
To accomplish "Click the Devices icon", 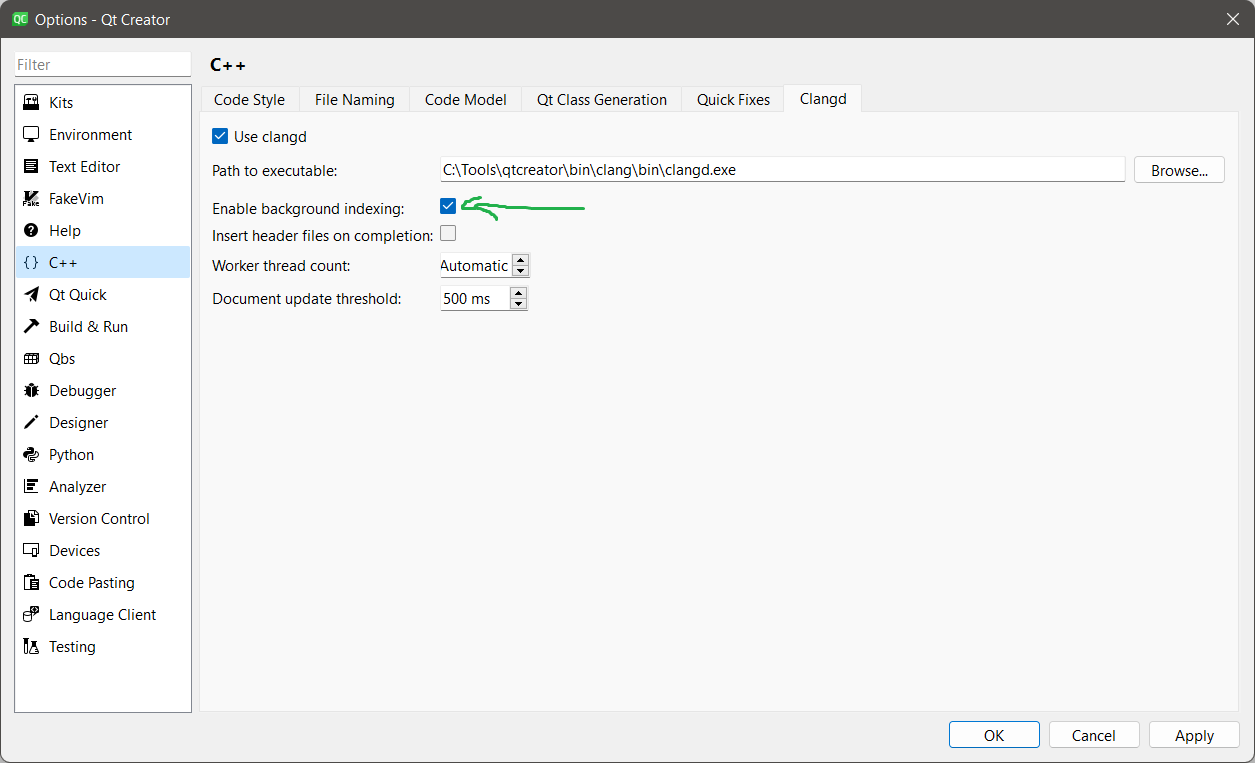I will pyautogui.click(x=31, y=551).
